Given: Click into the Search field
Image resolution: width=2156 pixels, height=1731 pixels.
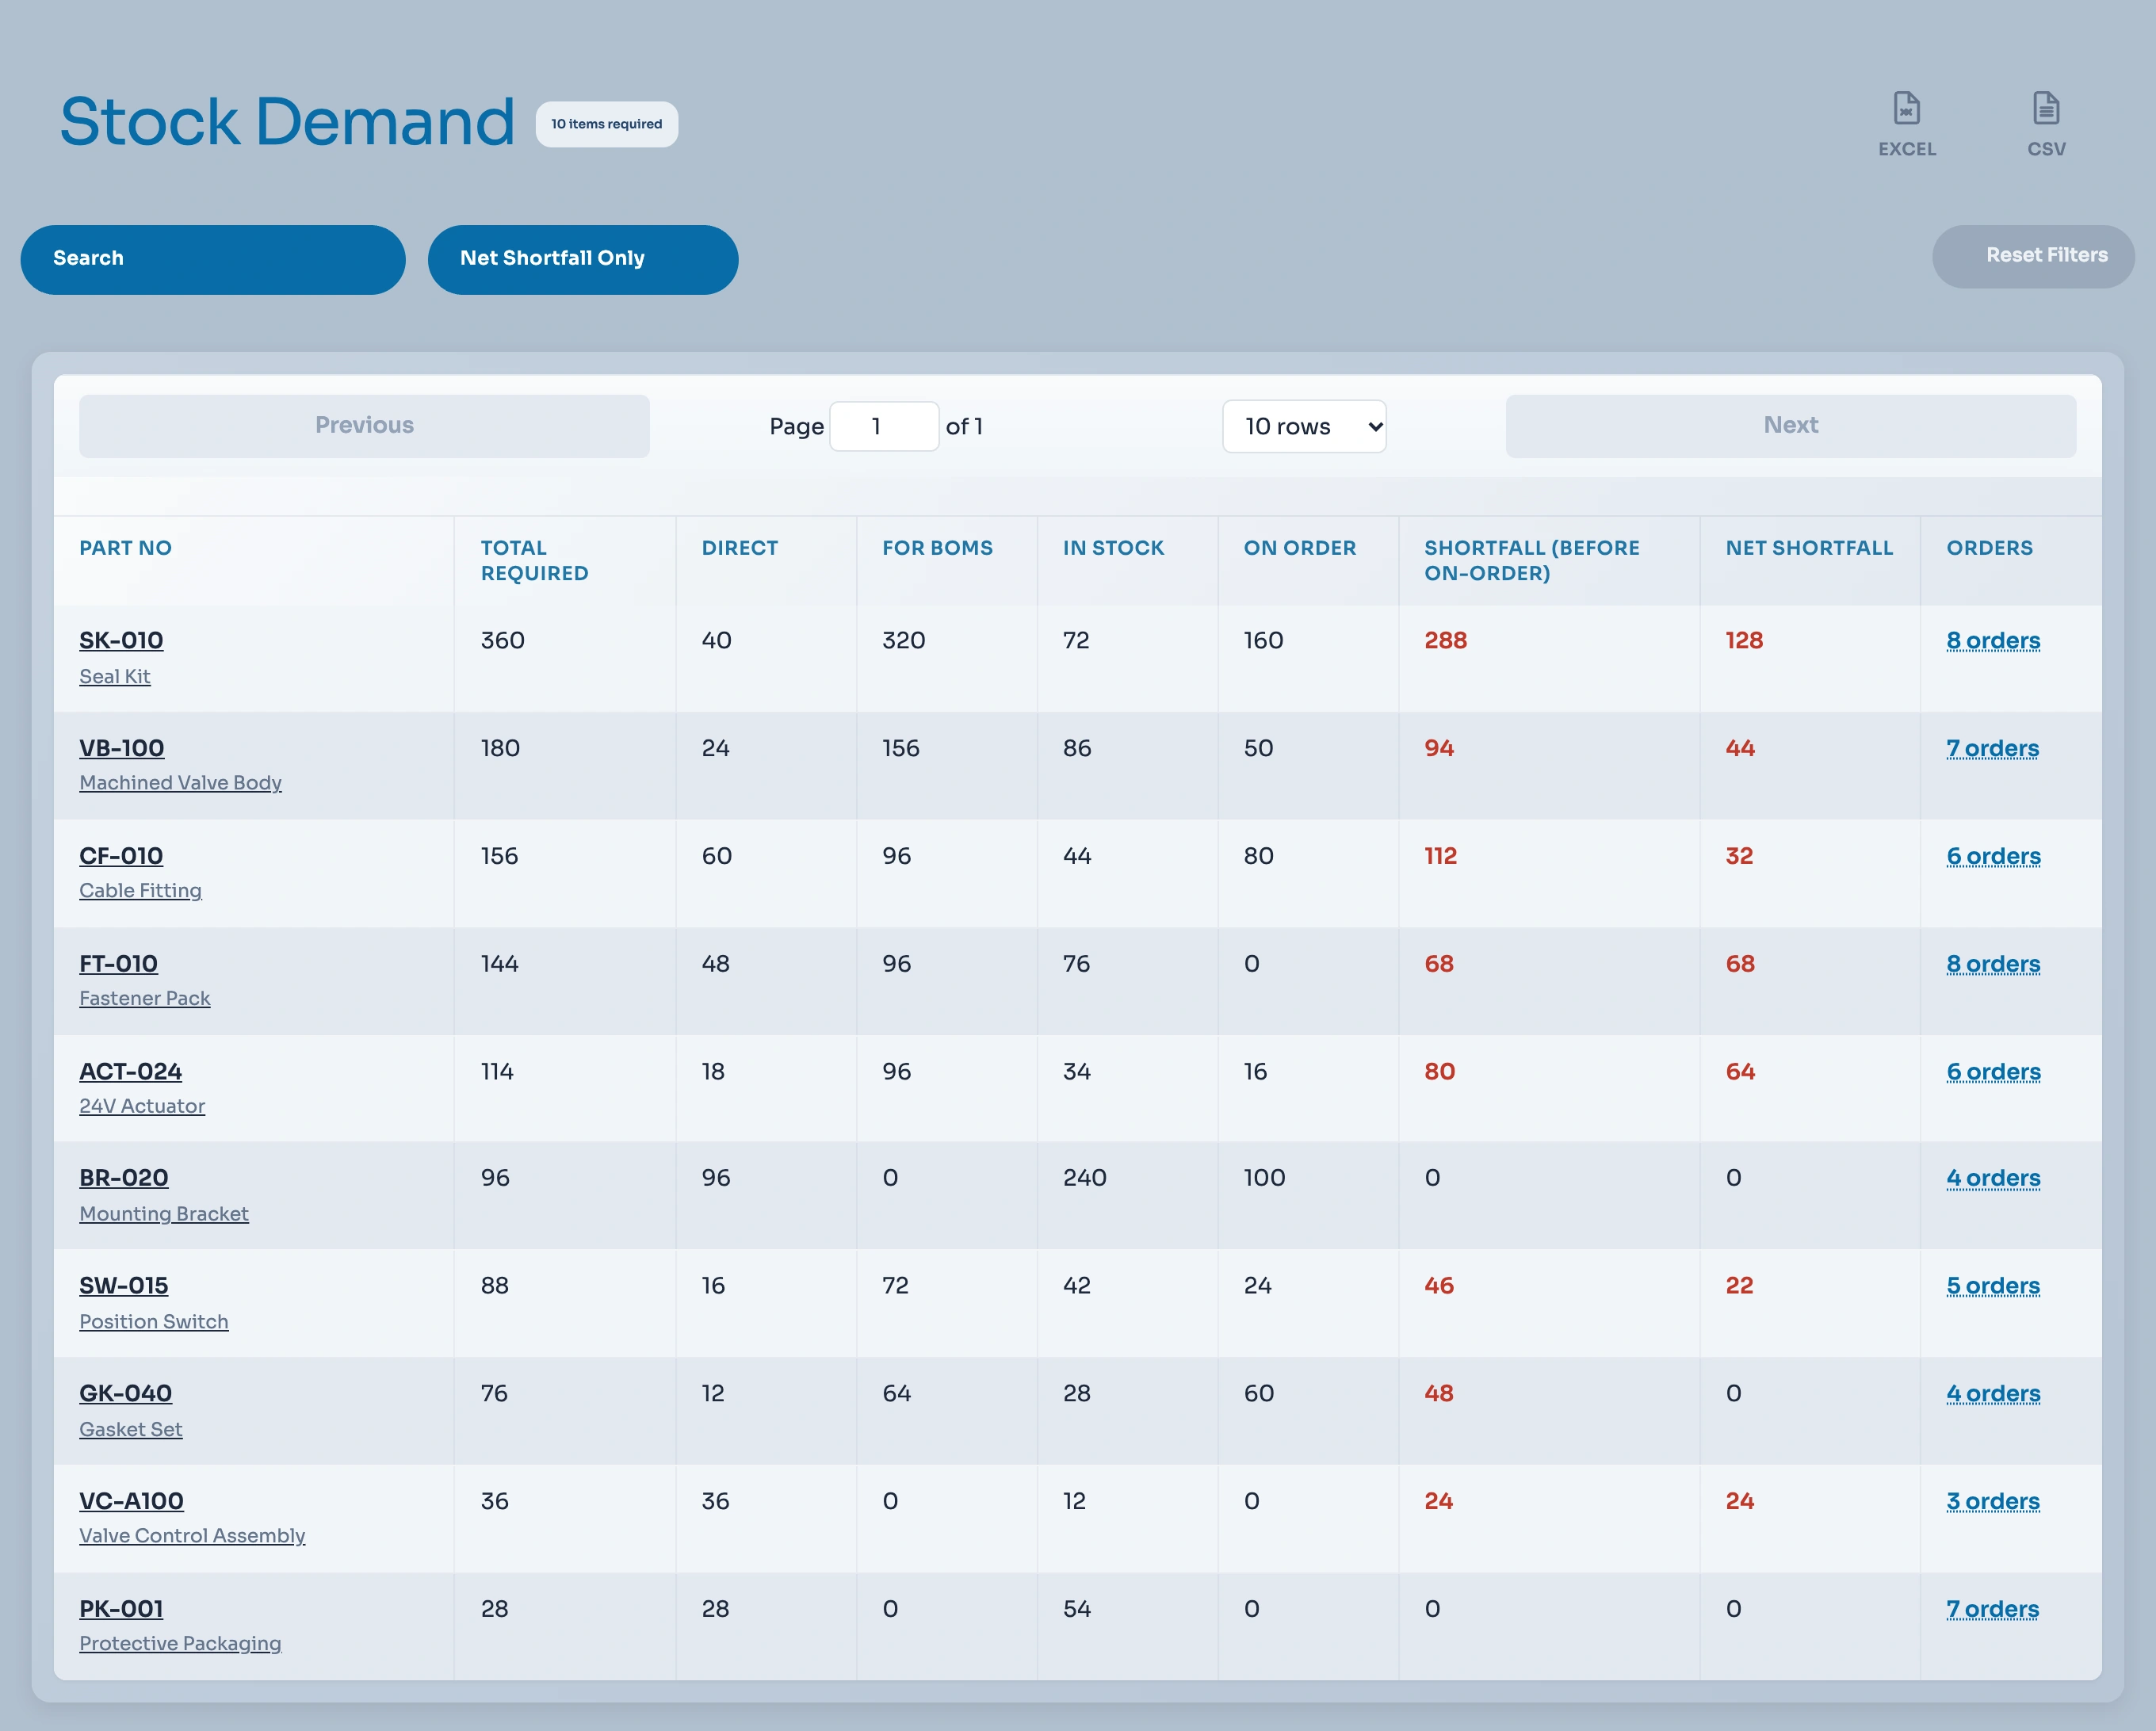Looking at the screenshot, I should tap(213, 259).
